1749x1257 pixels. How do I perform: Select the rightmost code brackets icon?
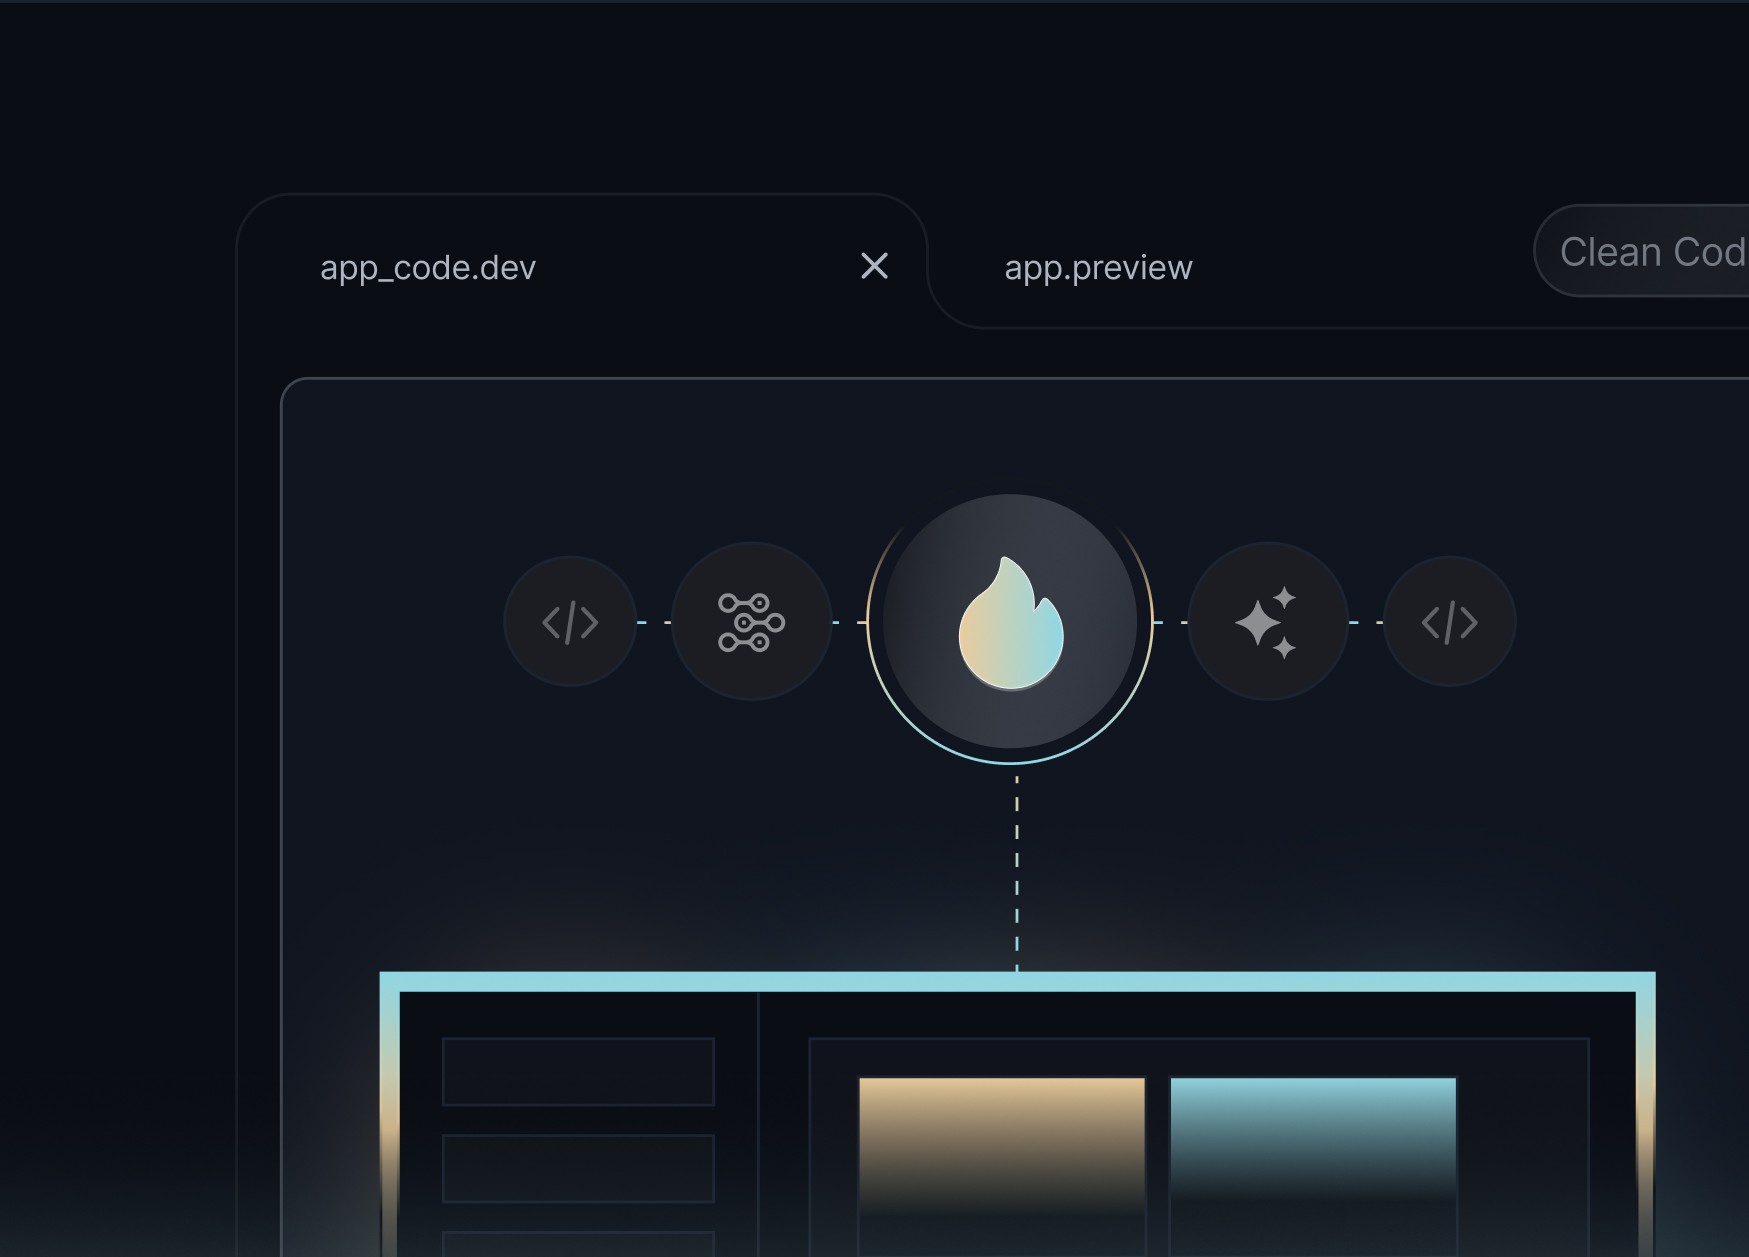pos(1449,622)
